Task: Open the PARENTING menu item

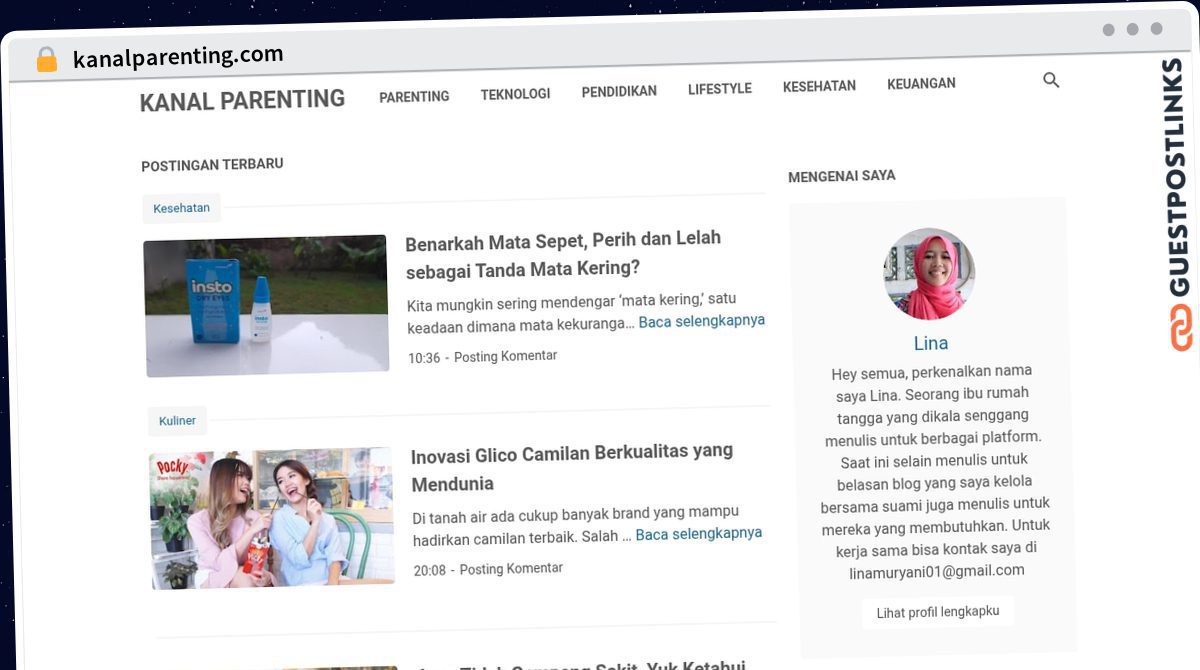Action: 414,97
